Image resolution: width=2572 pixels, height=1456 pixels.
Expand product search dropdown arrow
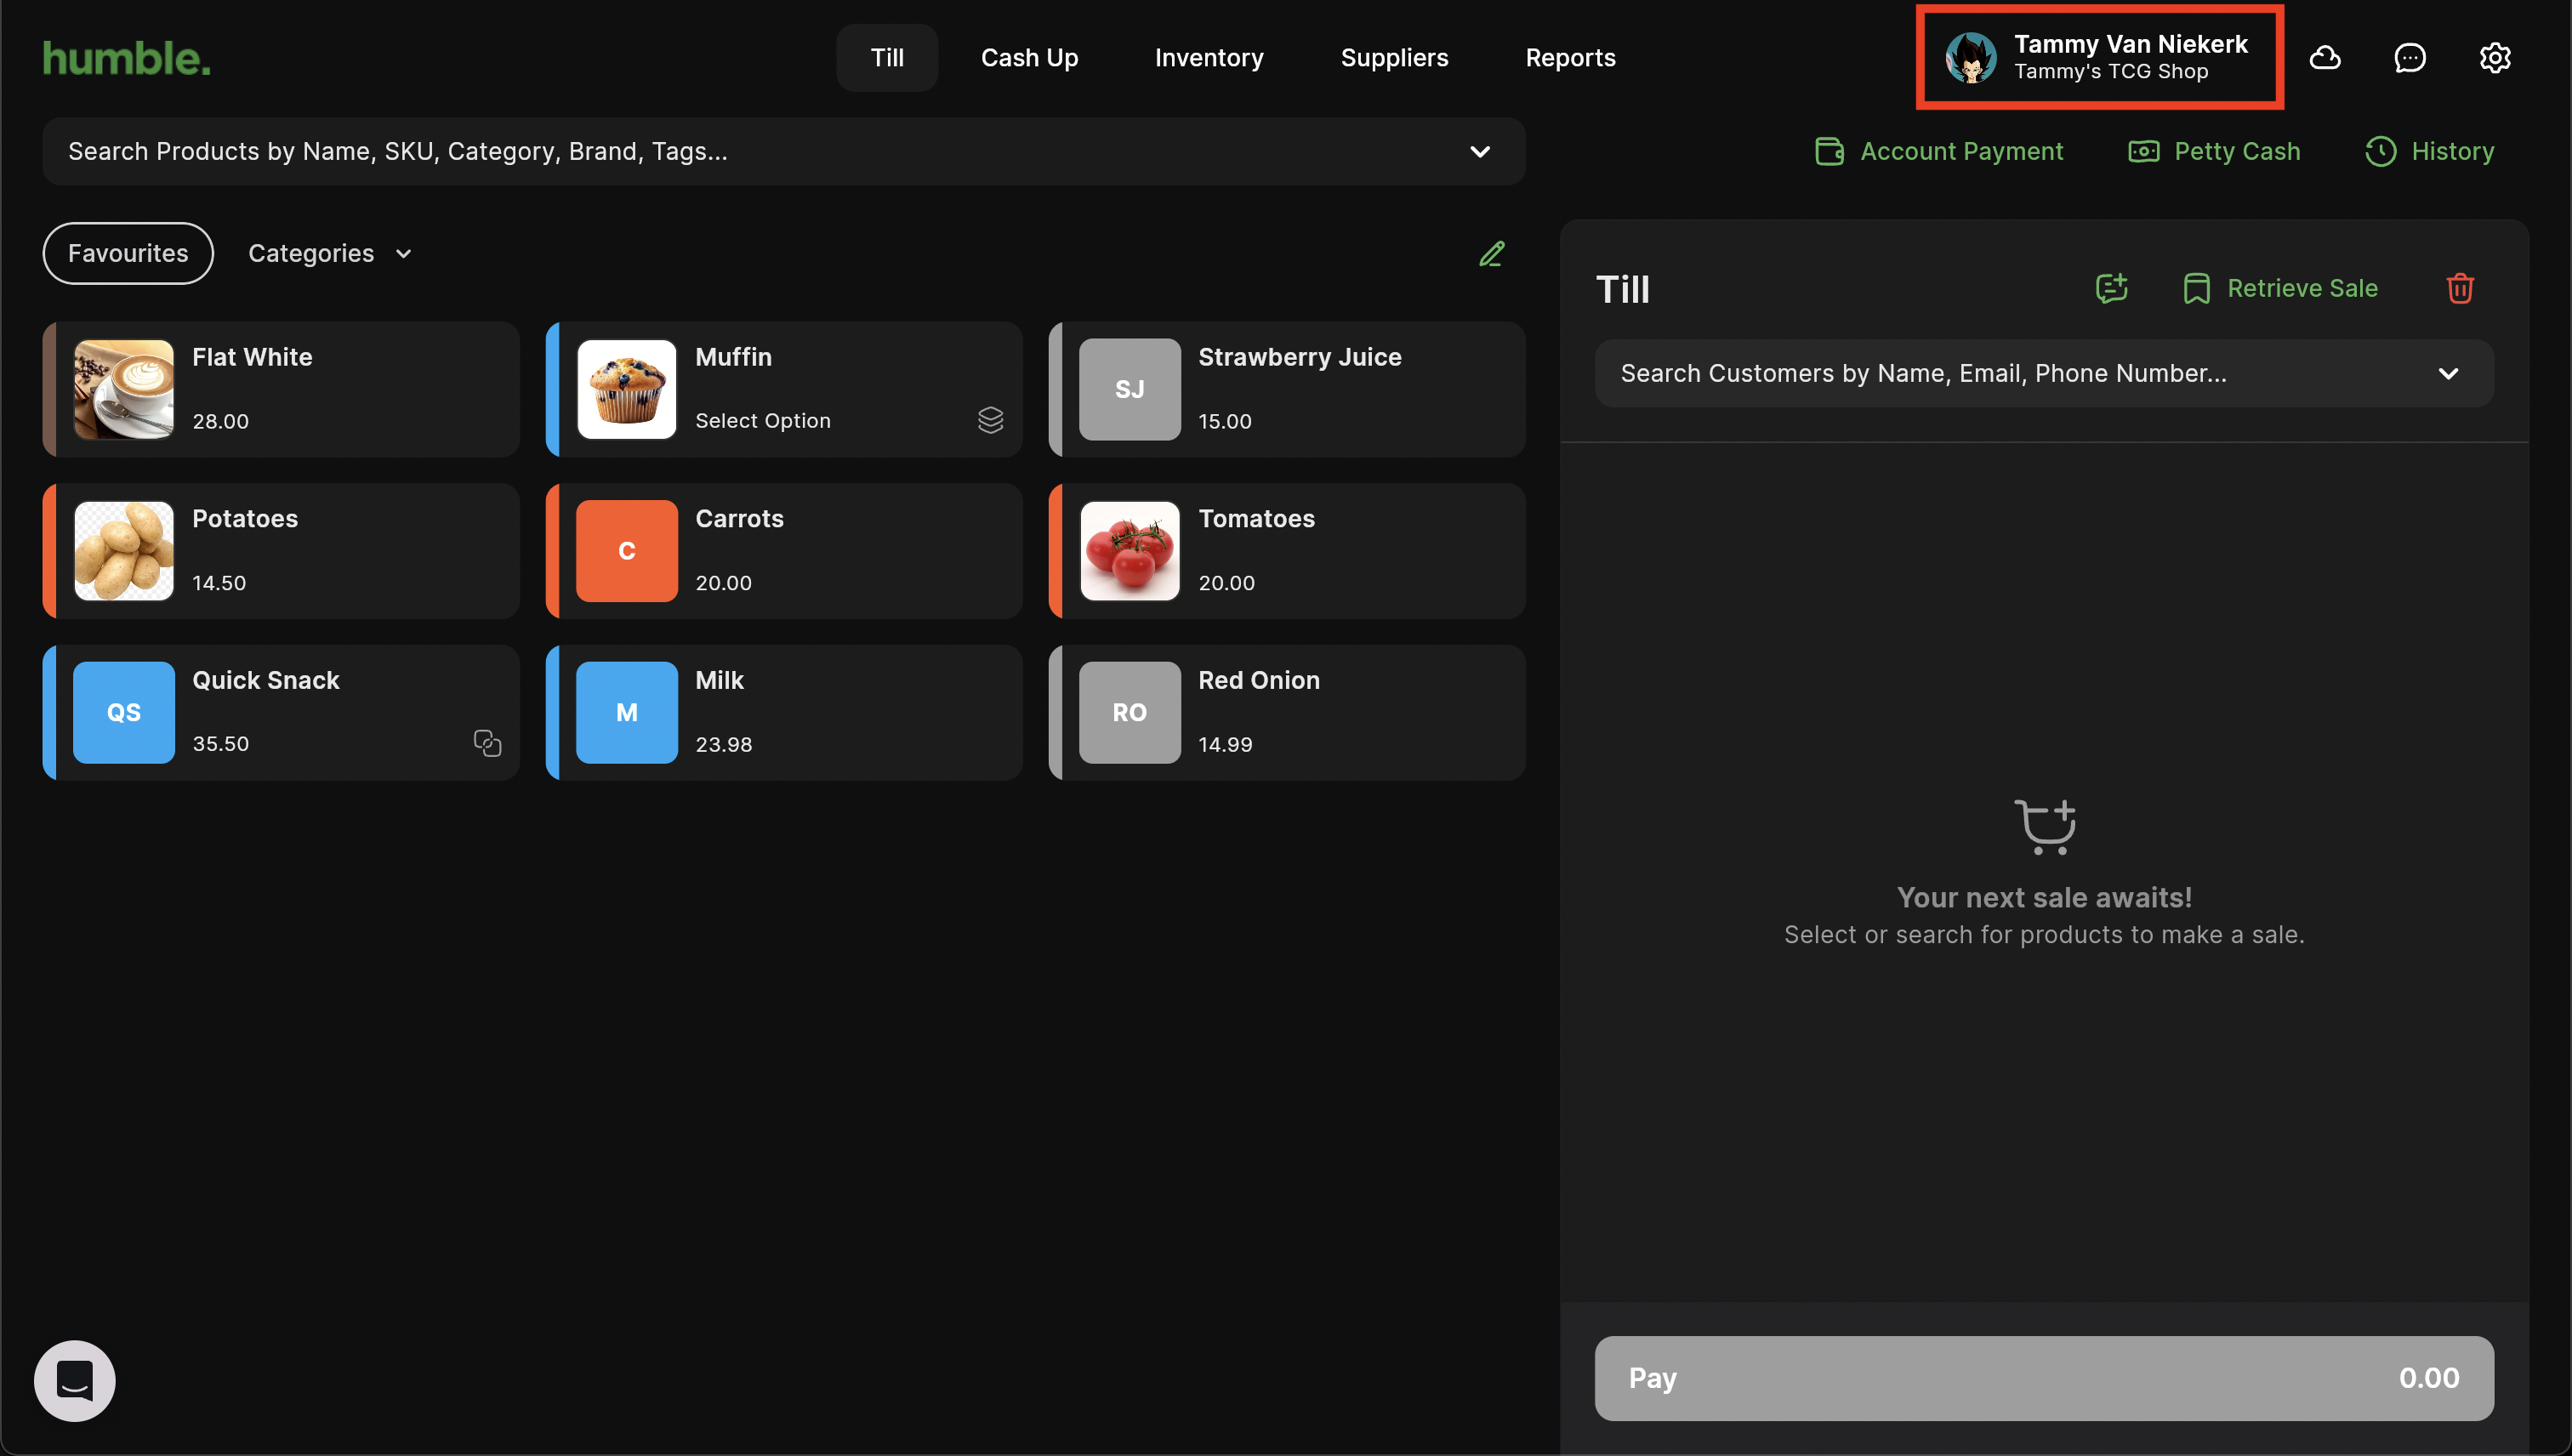tap(1480, 152)
